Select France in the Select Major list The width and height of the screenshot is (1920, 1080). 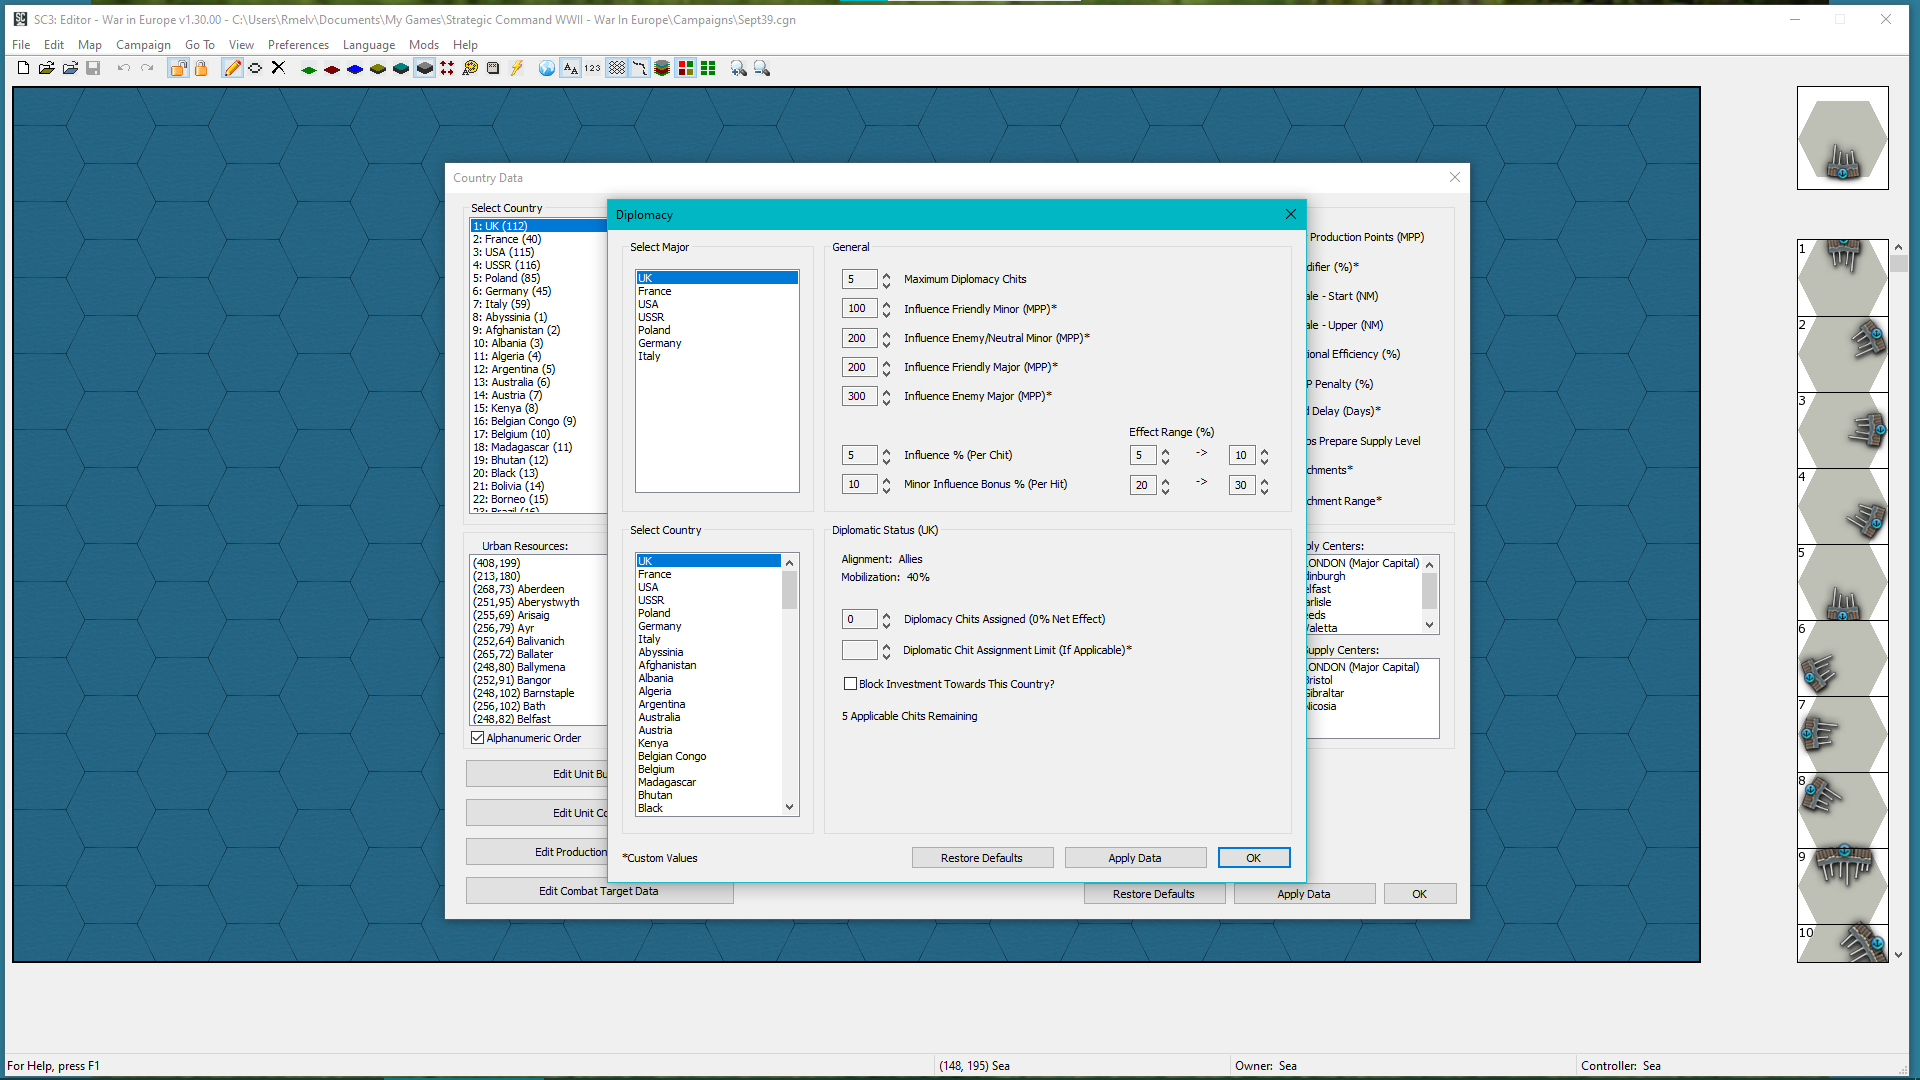(656, 291)
